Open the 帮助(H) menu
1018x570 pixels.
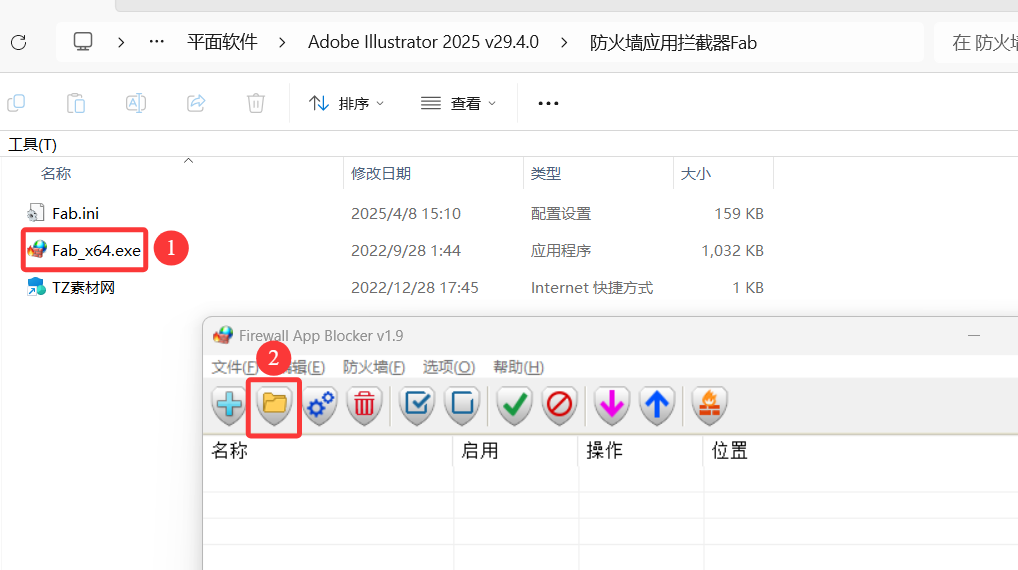pos(518,367)
